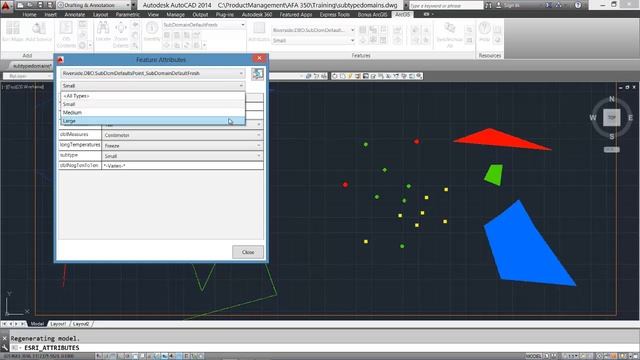Click the Resources panel title in ribbon
Viewport: 640px width, 360px height.
point(489,56)
